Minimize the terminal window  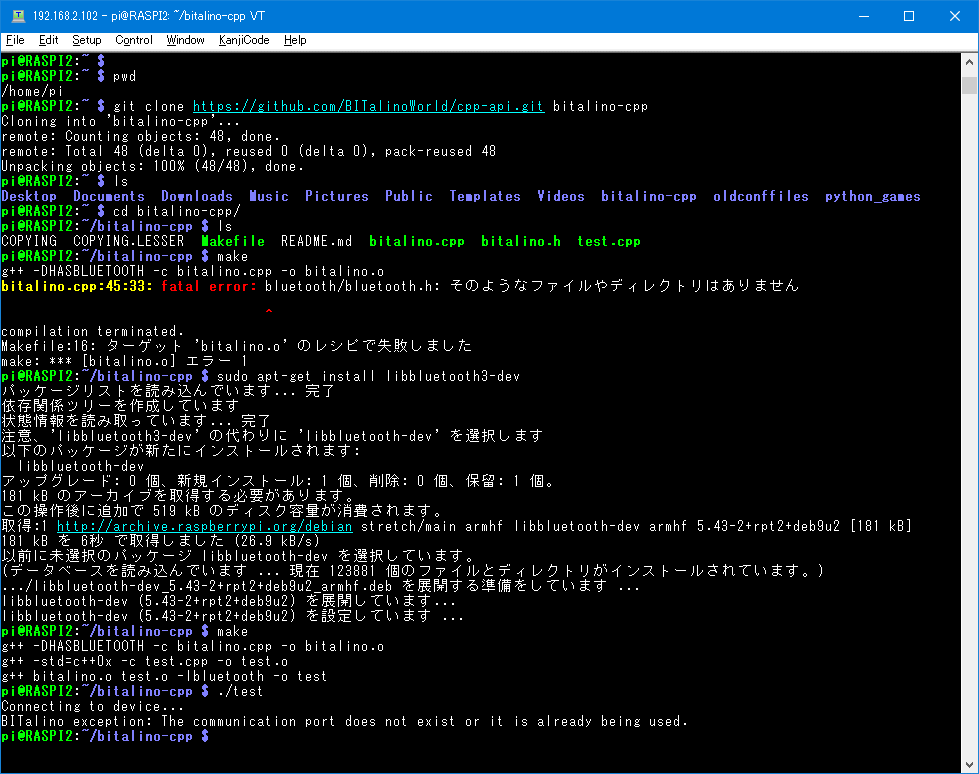click(864, 16)
